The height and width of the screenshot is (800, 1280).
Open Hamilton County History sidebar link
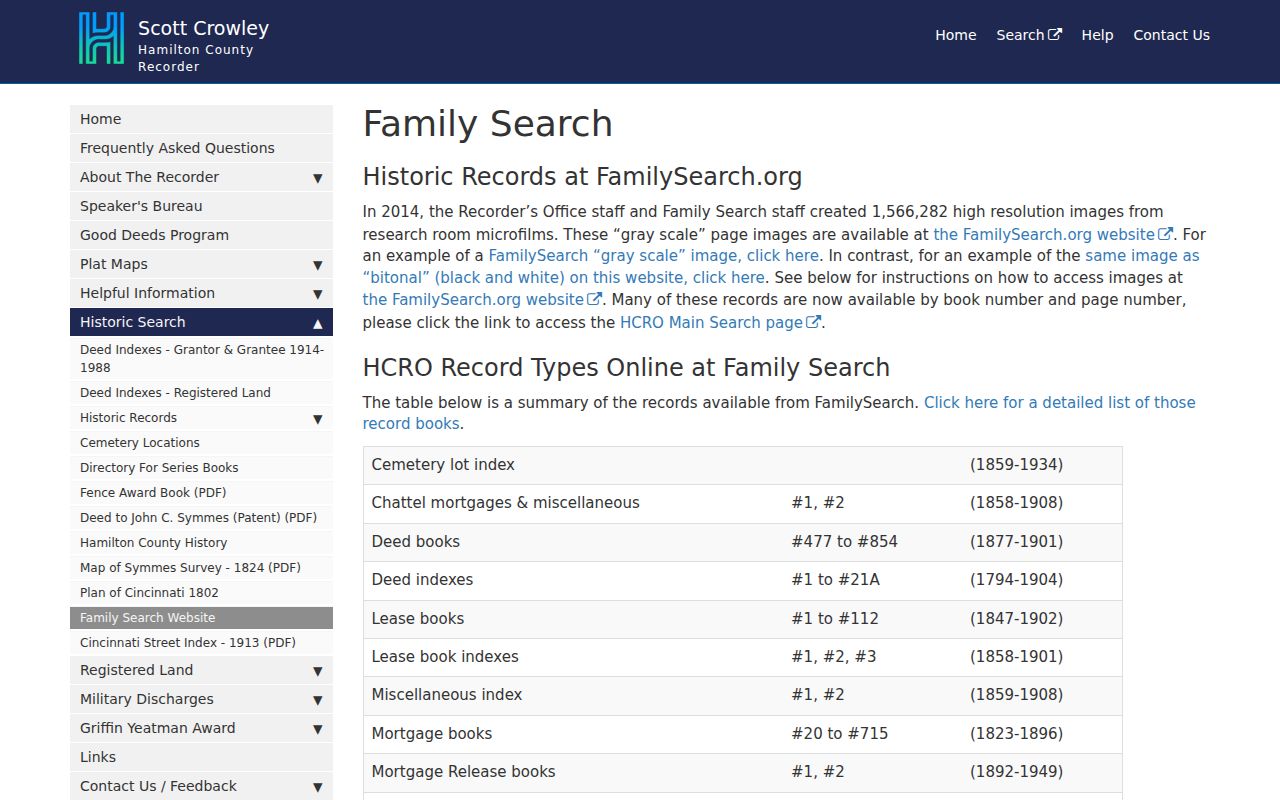tap(201, 543)
